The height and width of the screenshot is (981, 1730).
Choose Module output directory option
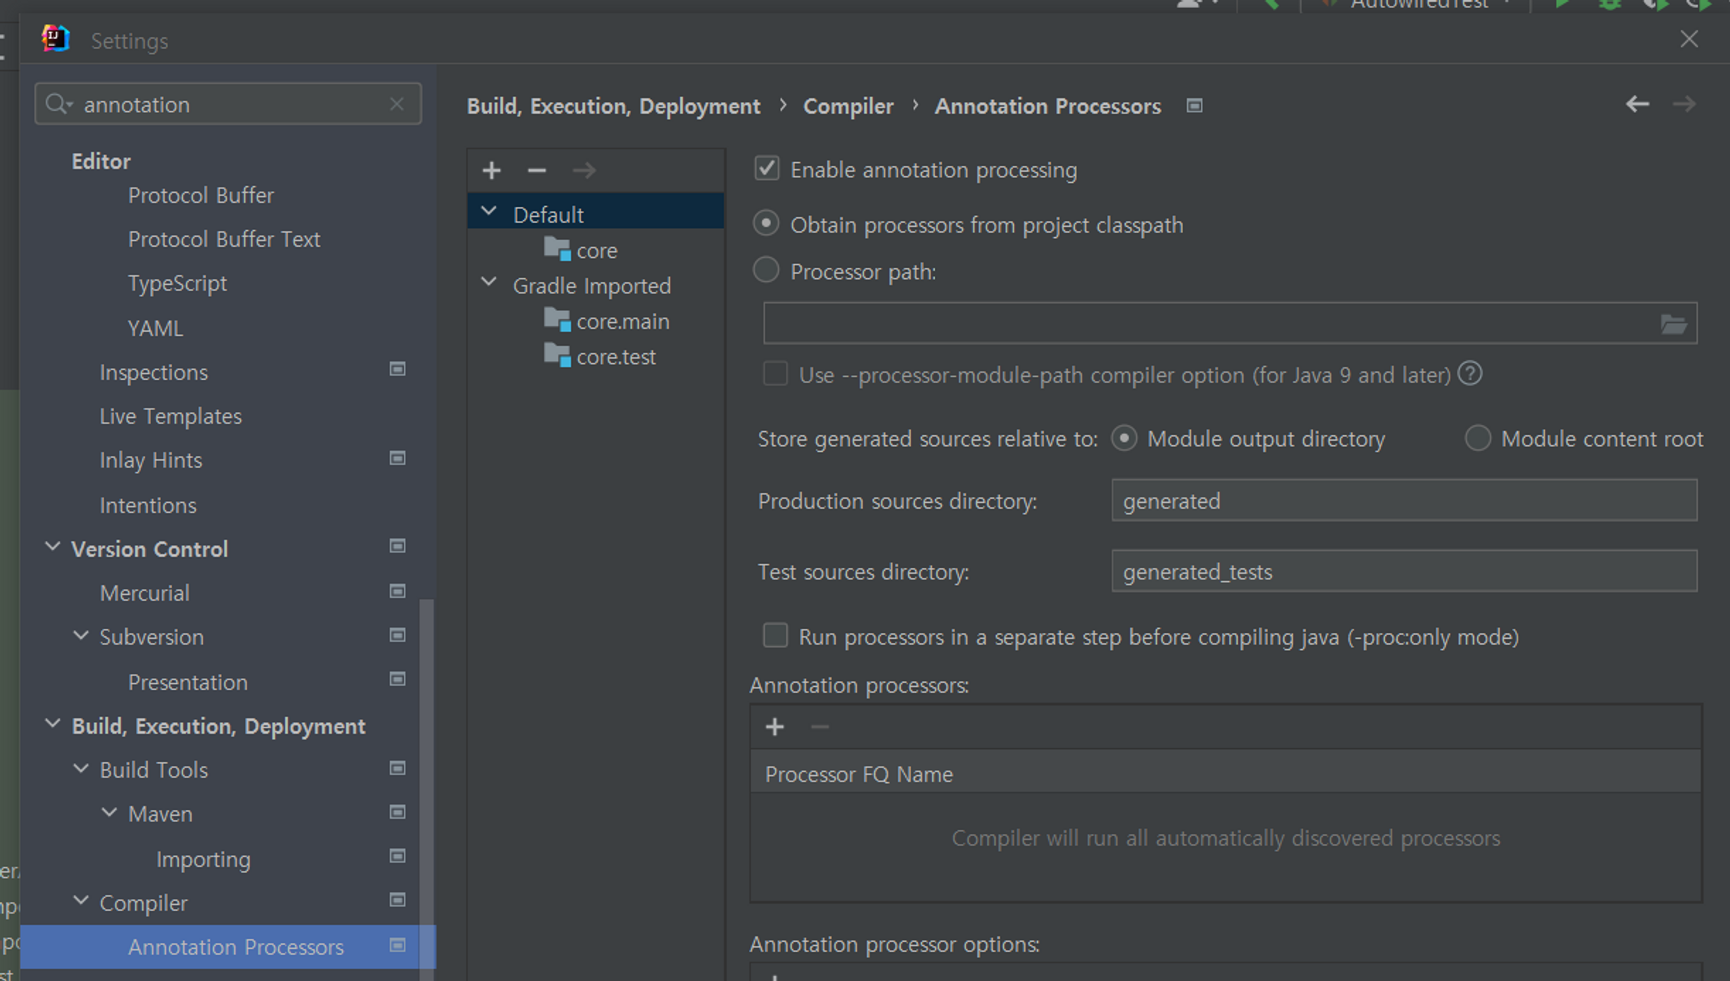point(1124,438)
